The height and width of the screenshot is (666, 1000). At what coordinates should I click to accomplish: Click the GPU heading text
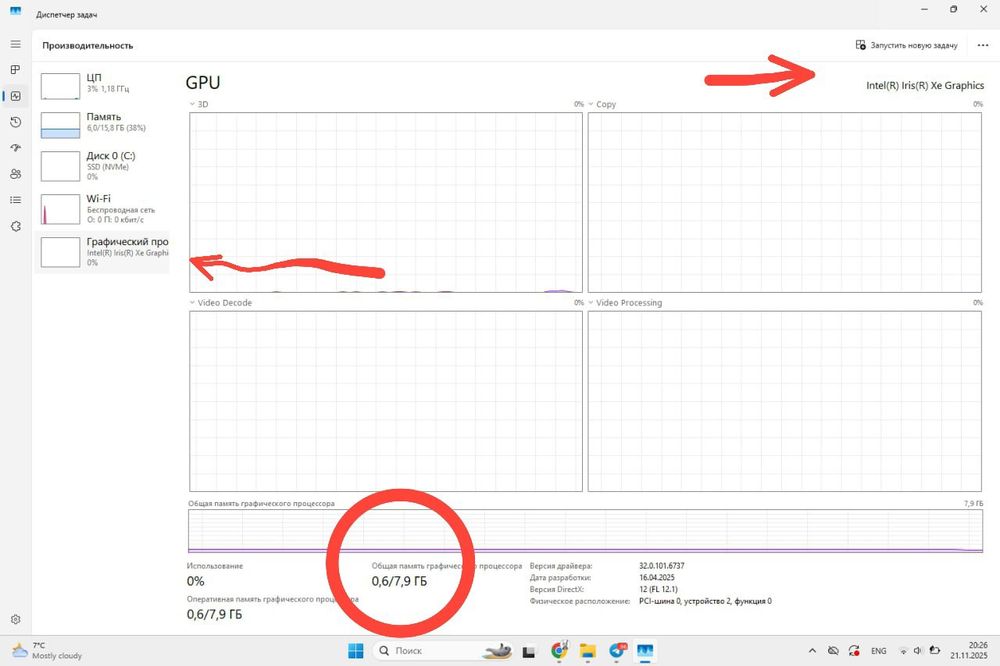[x=203, y=83]
